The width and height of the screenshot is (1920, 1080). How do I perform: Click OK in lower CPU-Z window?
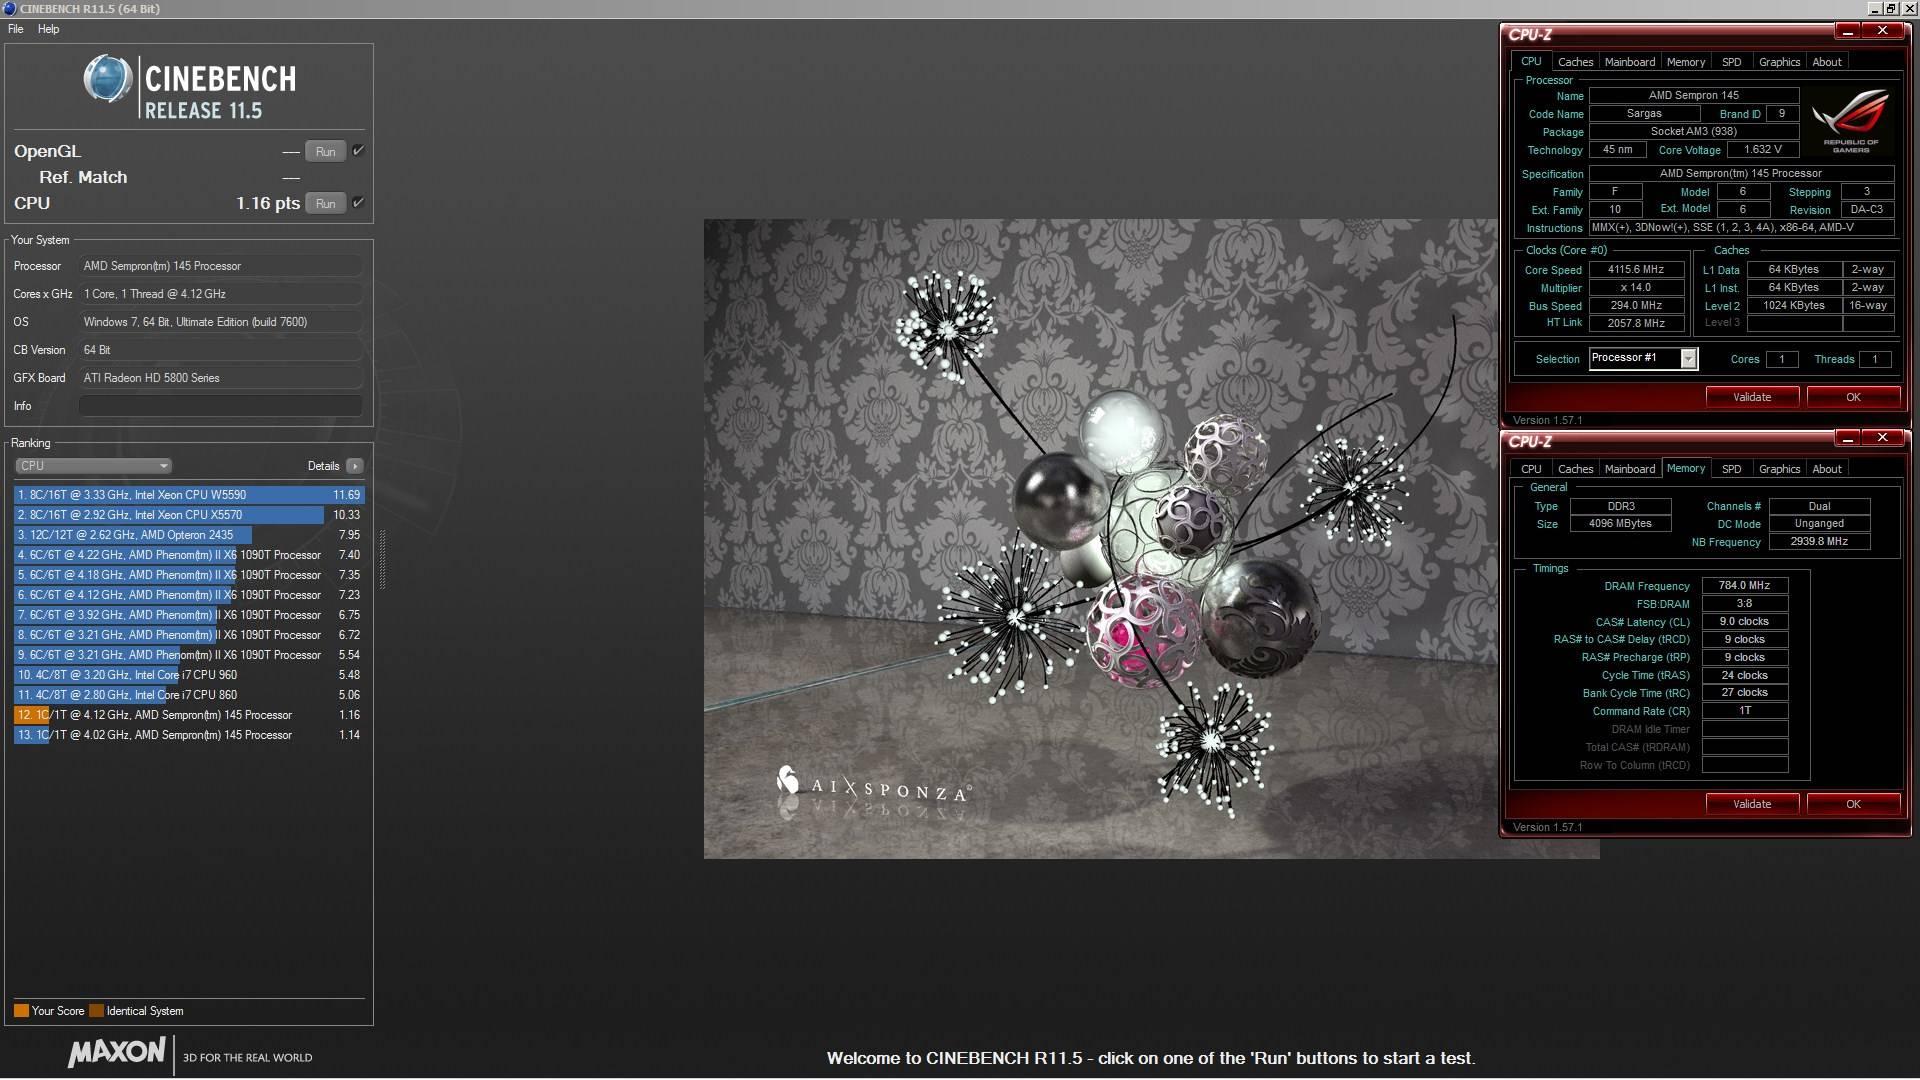tap(1853, 804)
